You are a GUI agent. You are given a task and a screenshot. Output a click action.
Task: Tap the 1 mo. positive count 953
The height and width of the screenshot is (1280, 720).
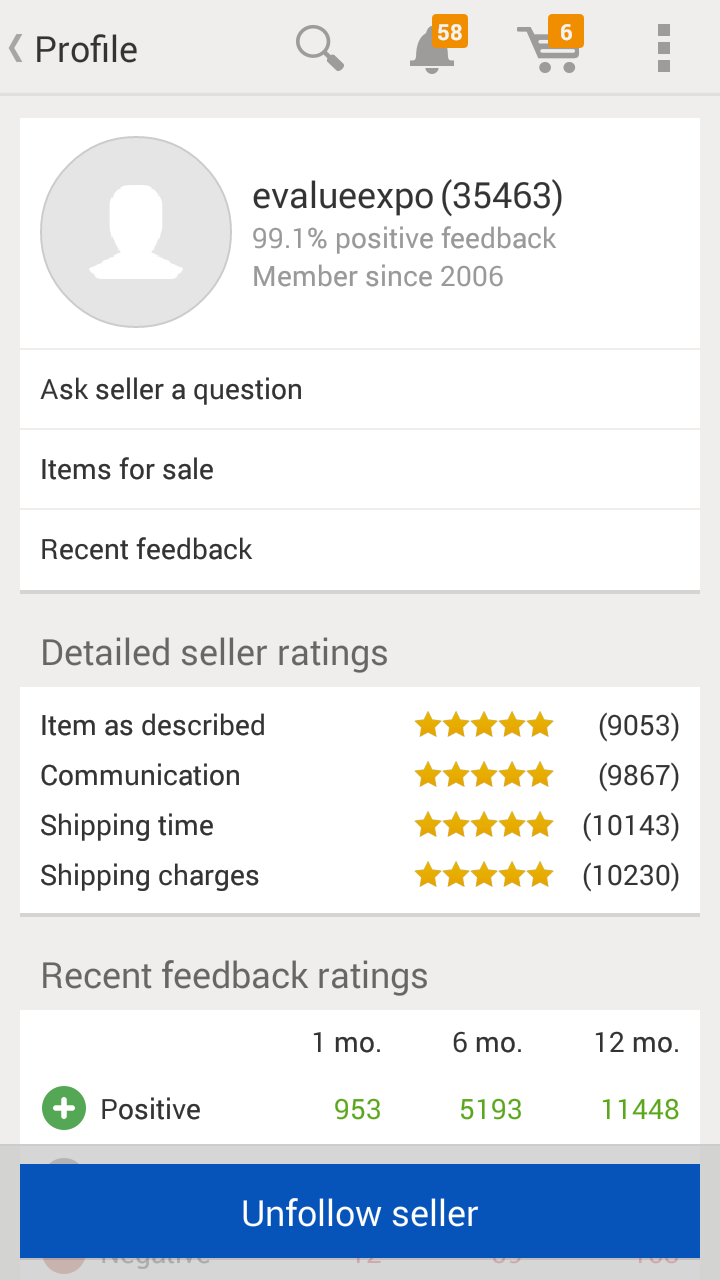tap(357, 1109)
